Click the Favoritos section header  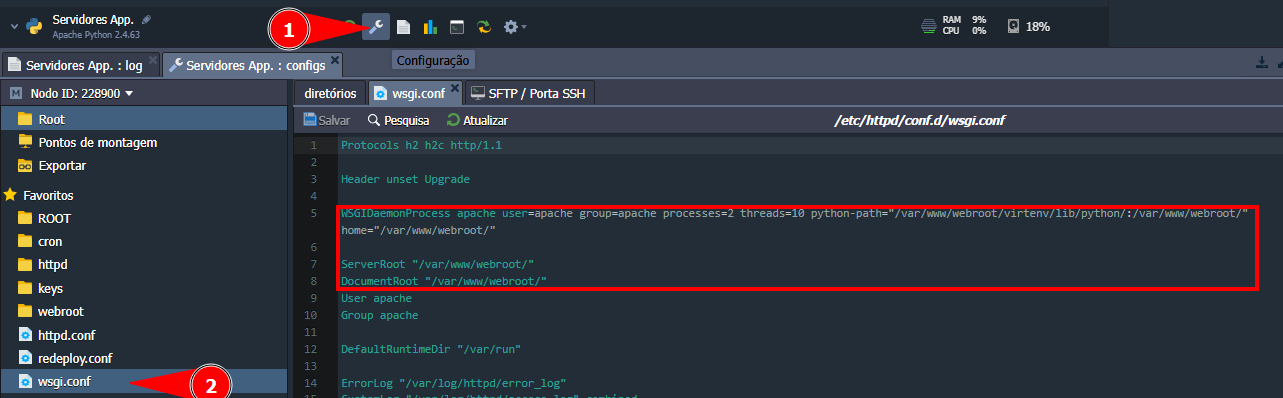(x=48, y=195)
